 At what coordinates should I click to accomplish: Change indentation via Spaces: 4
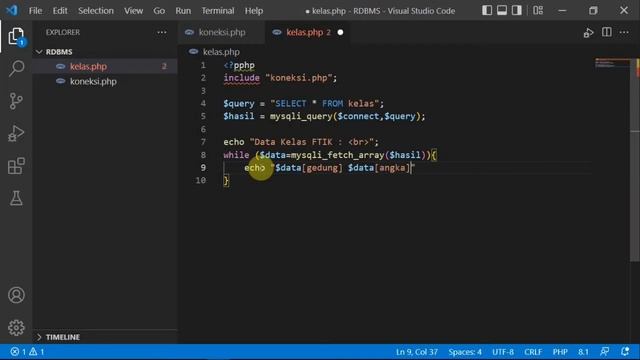tap(465, 352)
